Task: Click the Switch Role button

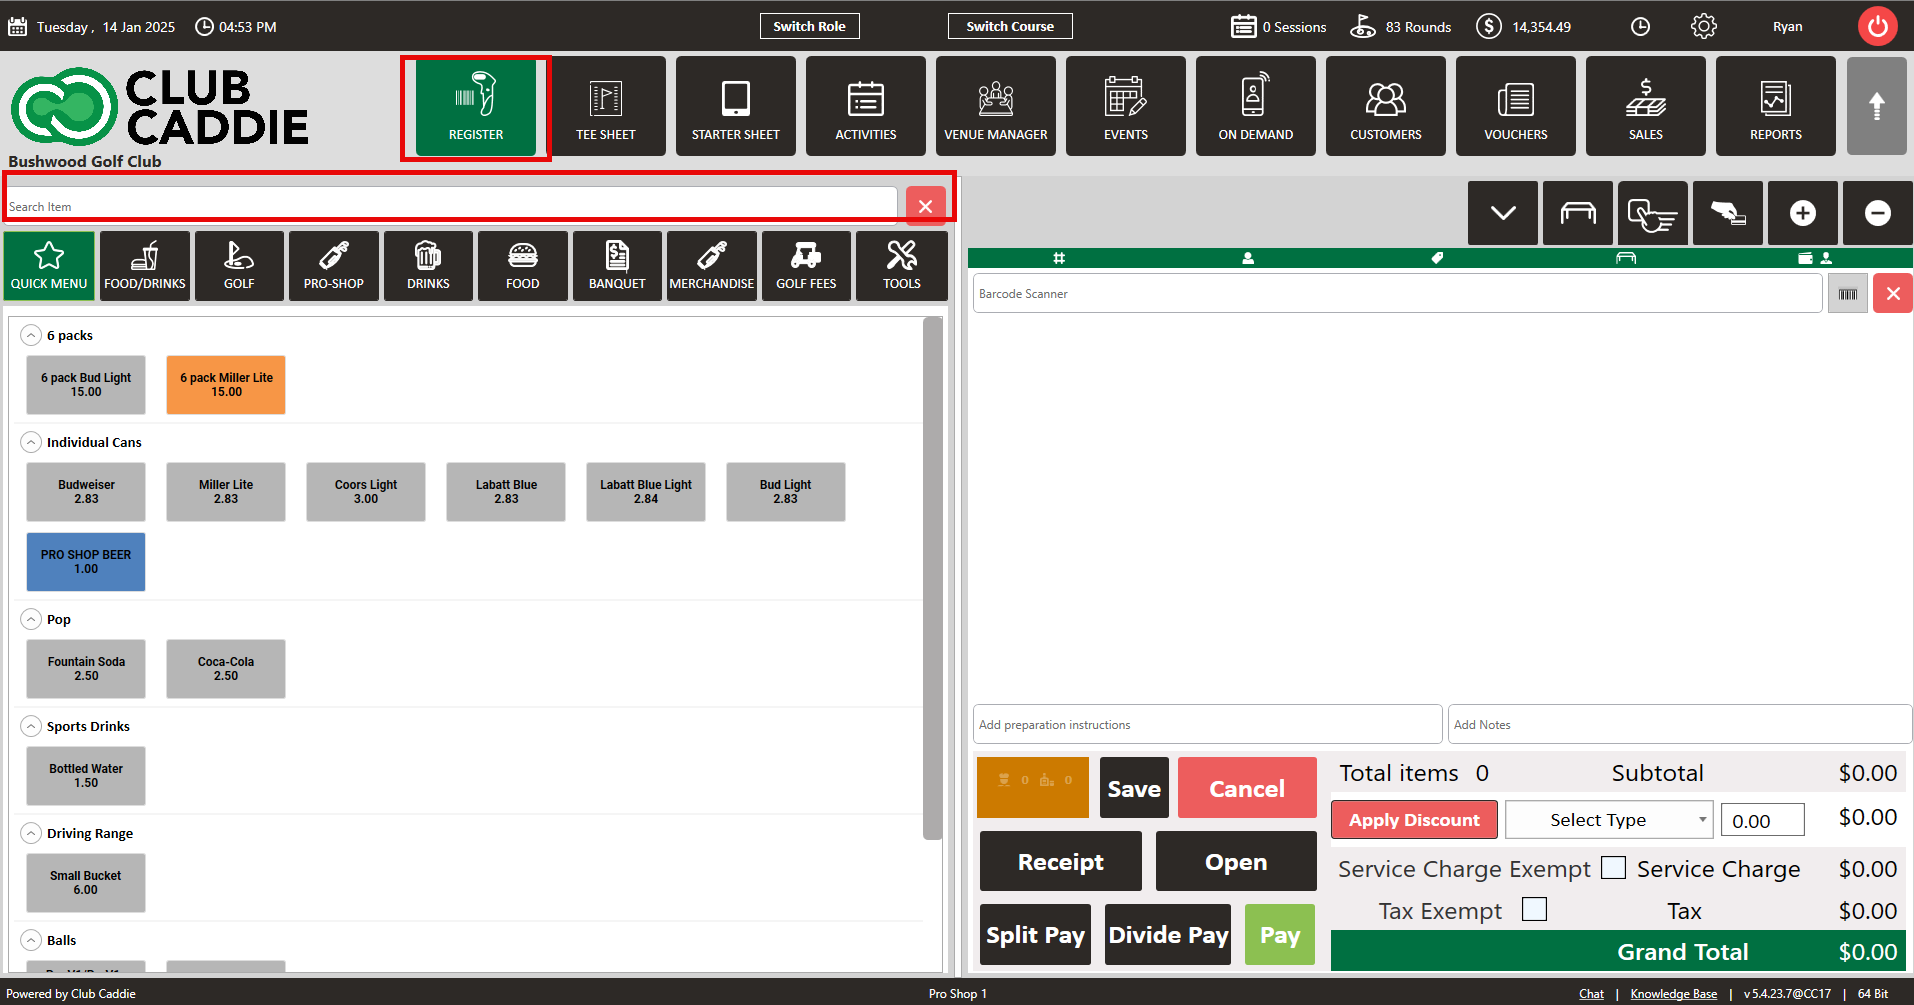Action: [809, 26]
